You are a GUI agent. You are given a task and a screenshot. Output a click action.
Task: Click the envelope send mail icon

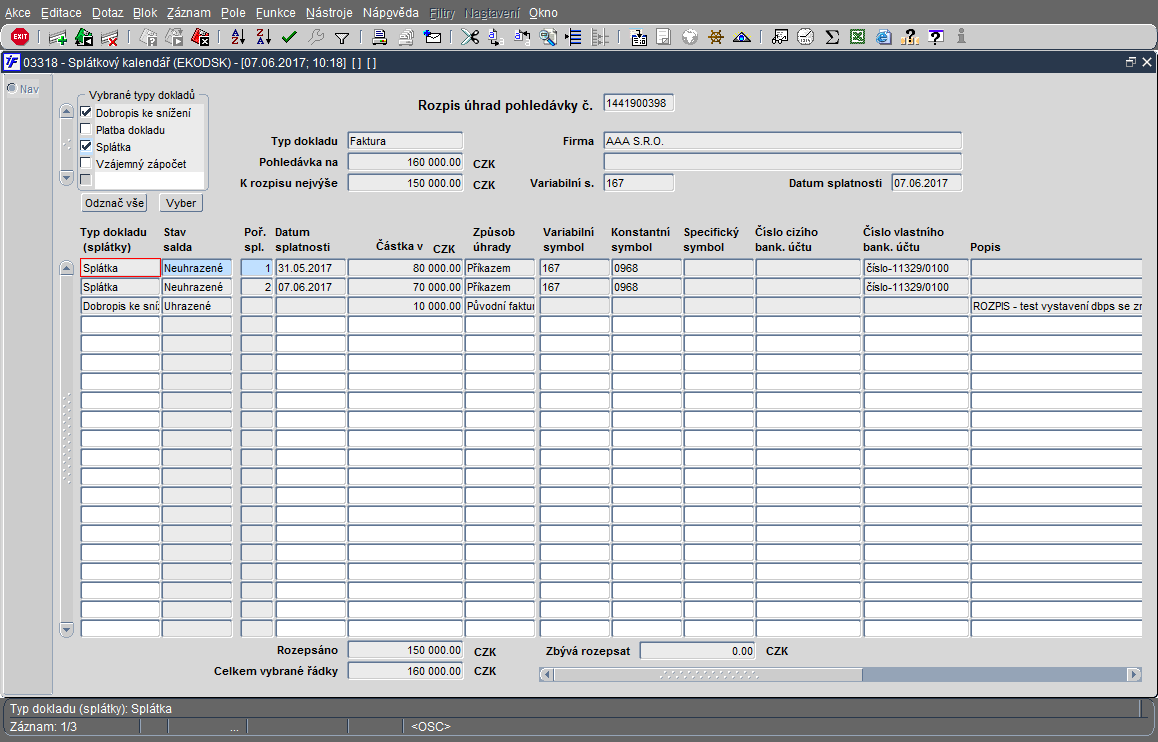click(x=433, y=36)
